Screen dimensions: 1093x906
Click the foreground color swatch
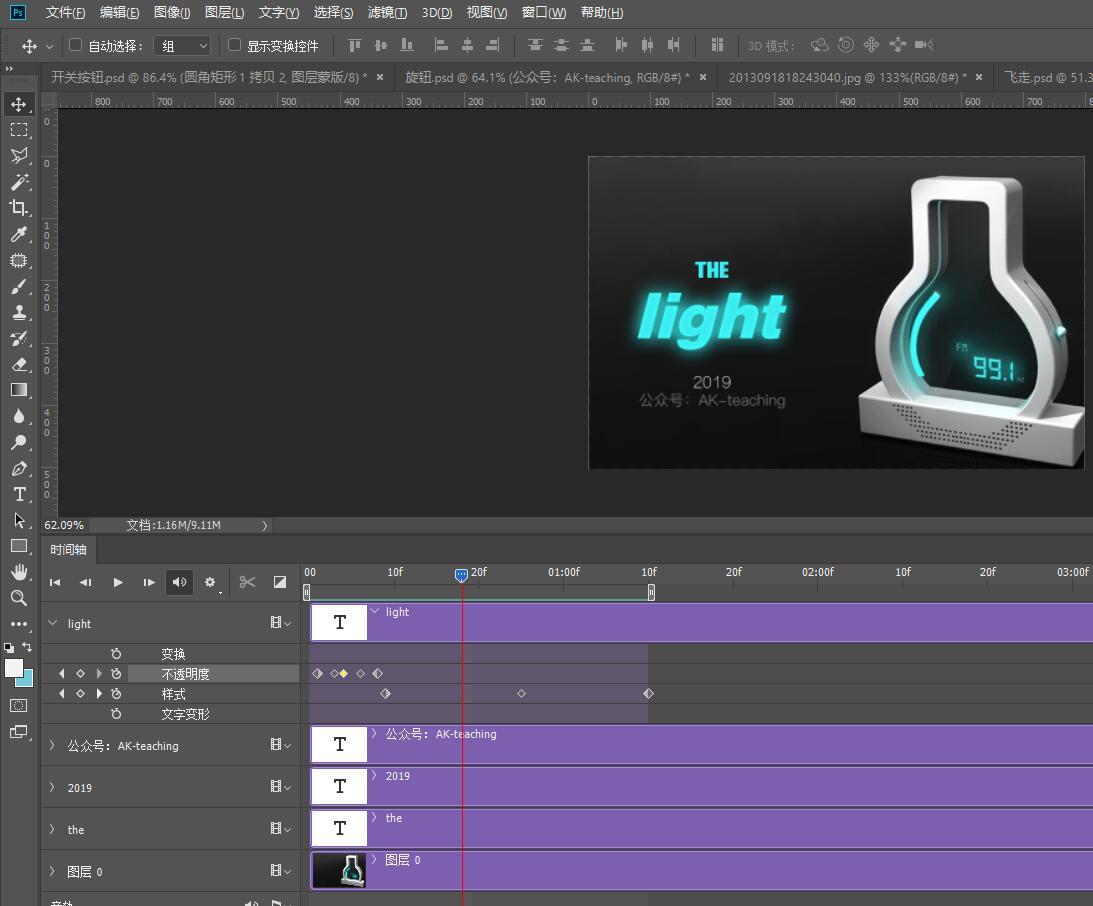point(13,668)
